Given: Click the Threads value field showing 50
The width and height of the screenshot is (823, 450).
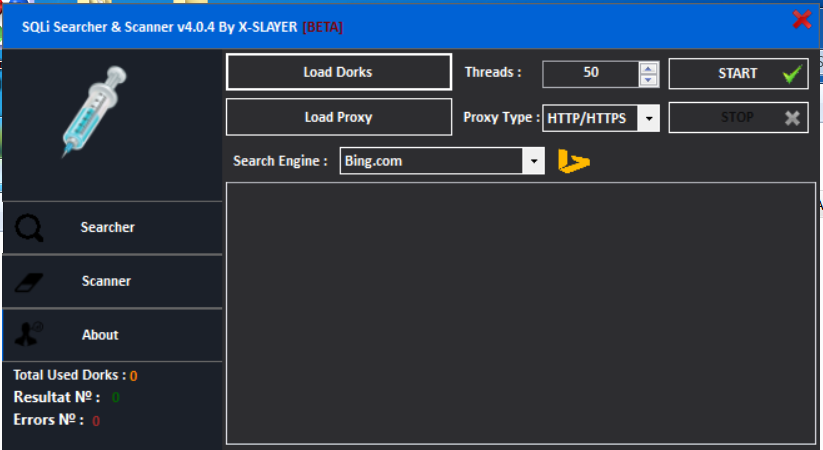Looking at the screenshot, I should [x=590, y=74].
